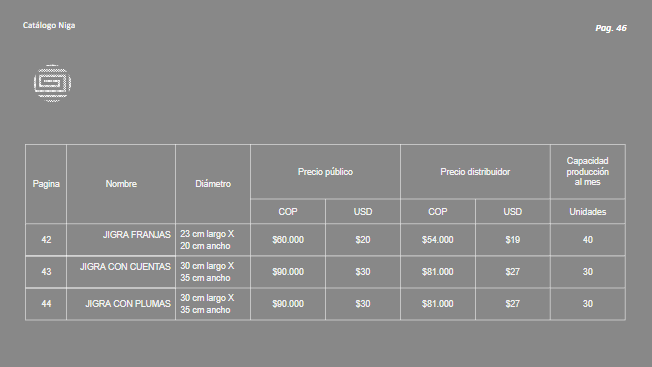Click the Diámetro column header
Image resolution: width=652 pixels, height=367 pixels.
coord(213,184)
